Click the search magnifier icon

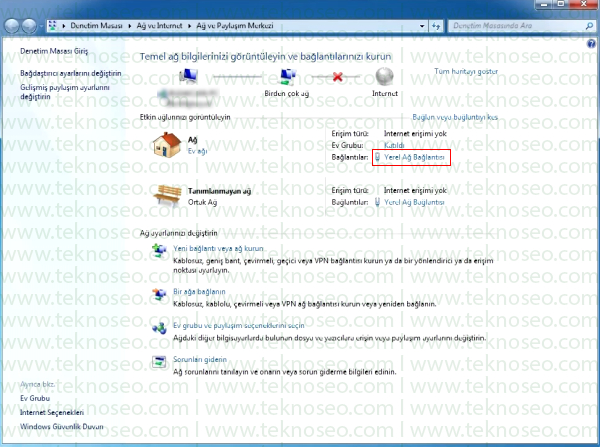589,26
